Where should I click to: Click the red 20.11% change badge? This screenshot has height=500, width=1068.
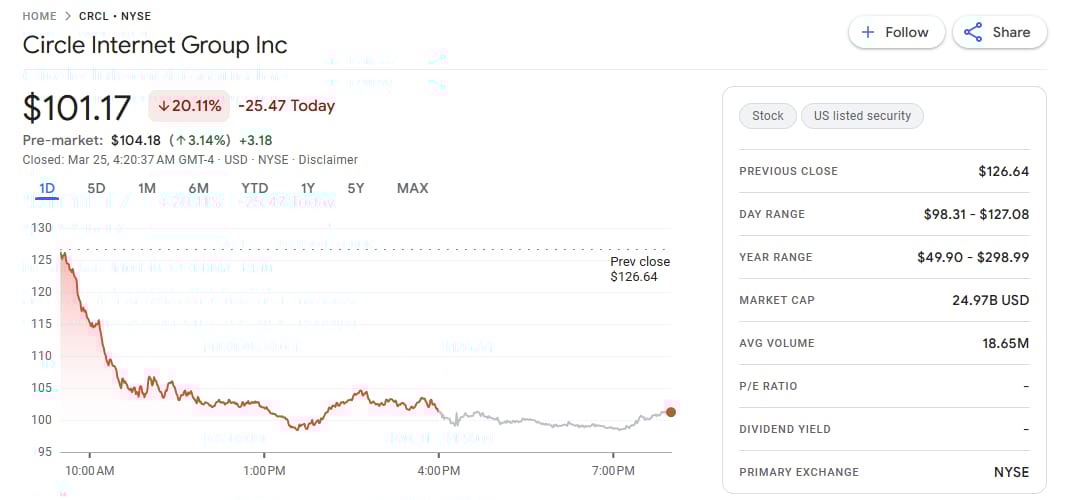pos(190,106)
